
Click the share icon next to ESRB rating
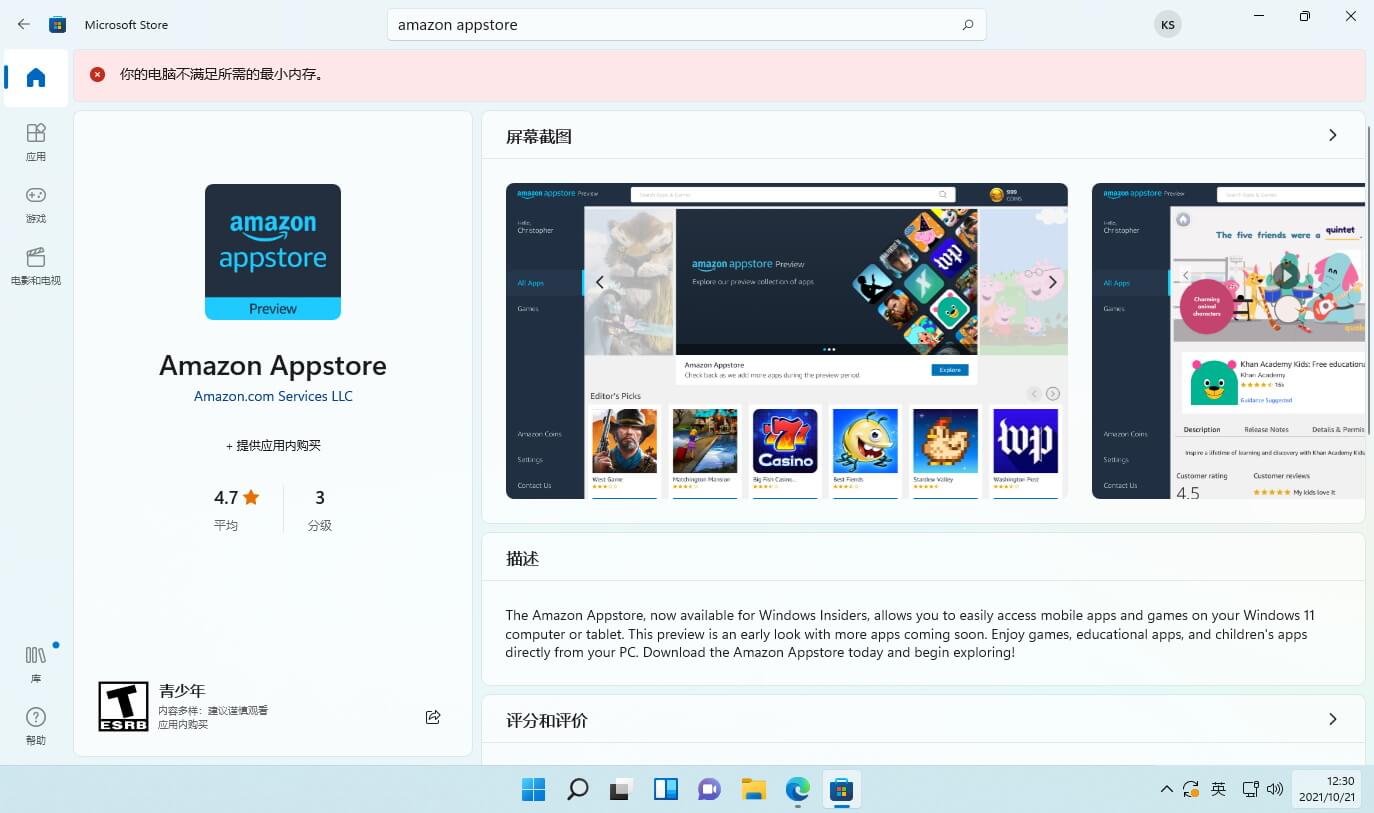pos(432,716)
